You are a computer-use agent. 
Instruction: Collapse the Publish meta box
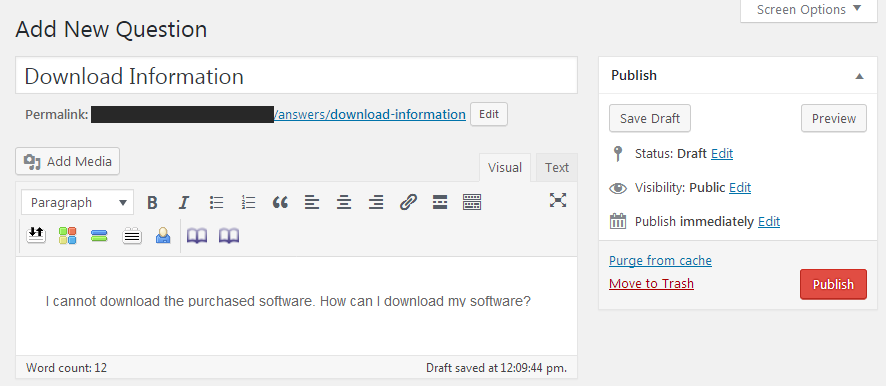pyautogui.click(x=859, y=76)
